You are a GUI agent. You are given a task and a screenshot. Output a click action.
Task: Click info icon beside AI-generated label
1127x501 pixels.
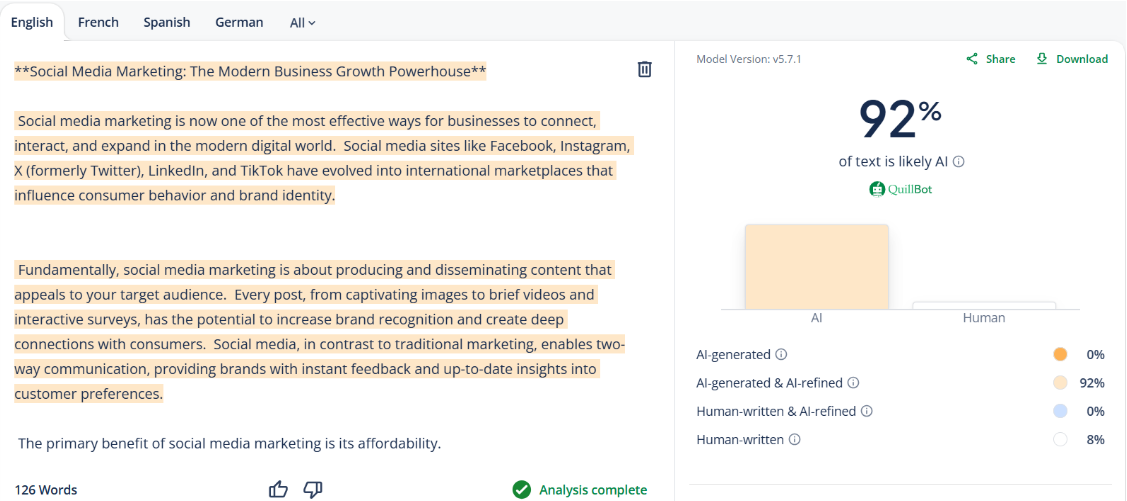[x=781, y=354]
